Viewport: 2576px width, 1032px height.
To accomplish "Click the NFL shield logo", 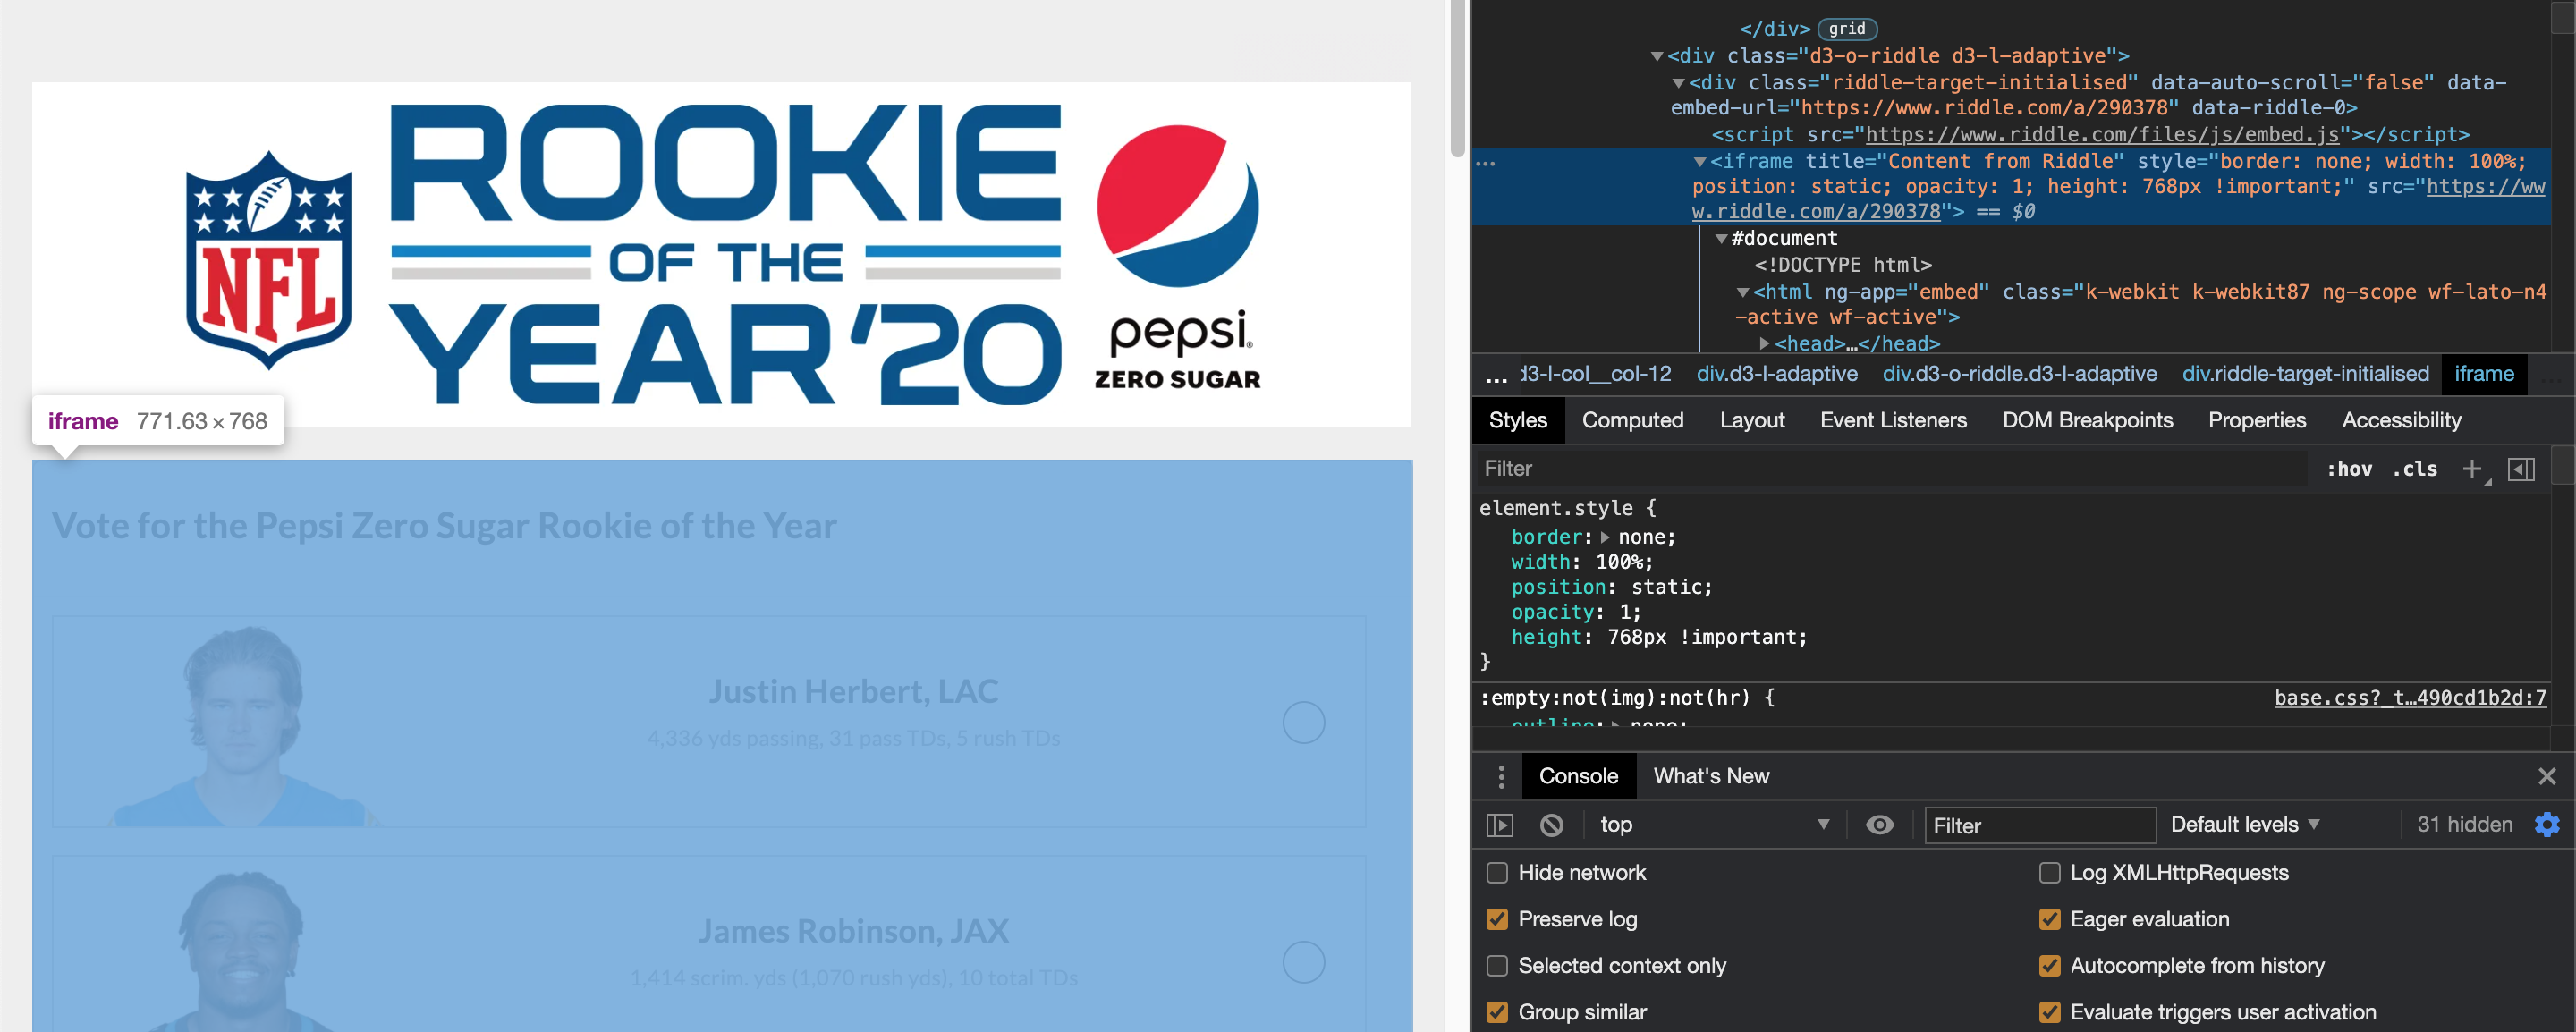I will 268,260.
